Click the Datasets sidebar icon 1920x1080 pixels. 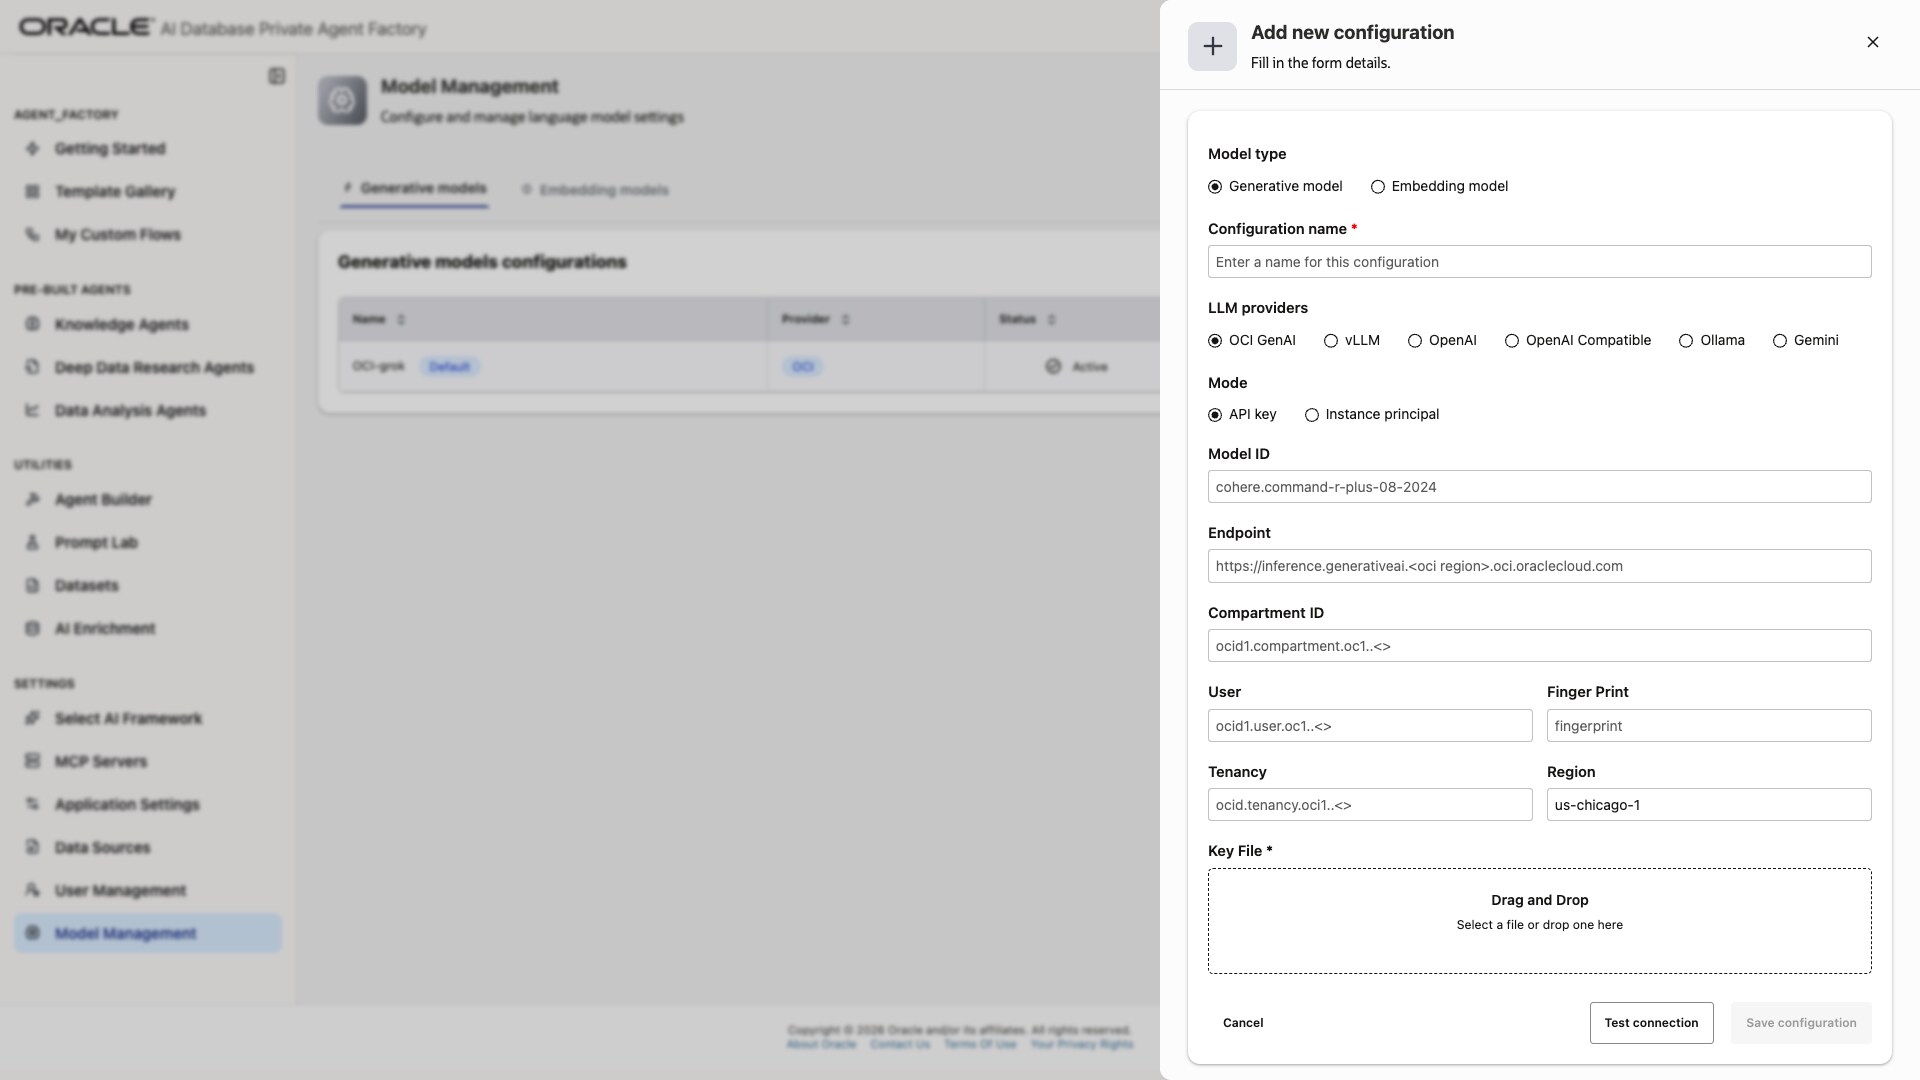pyautogui.click(x=33, y=586)
